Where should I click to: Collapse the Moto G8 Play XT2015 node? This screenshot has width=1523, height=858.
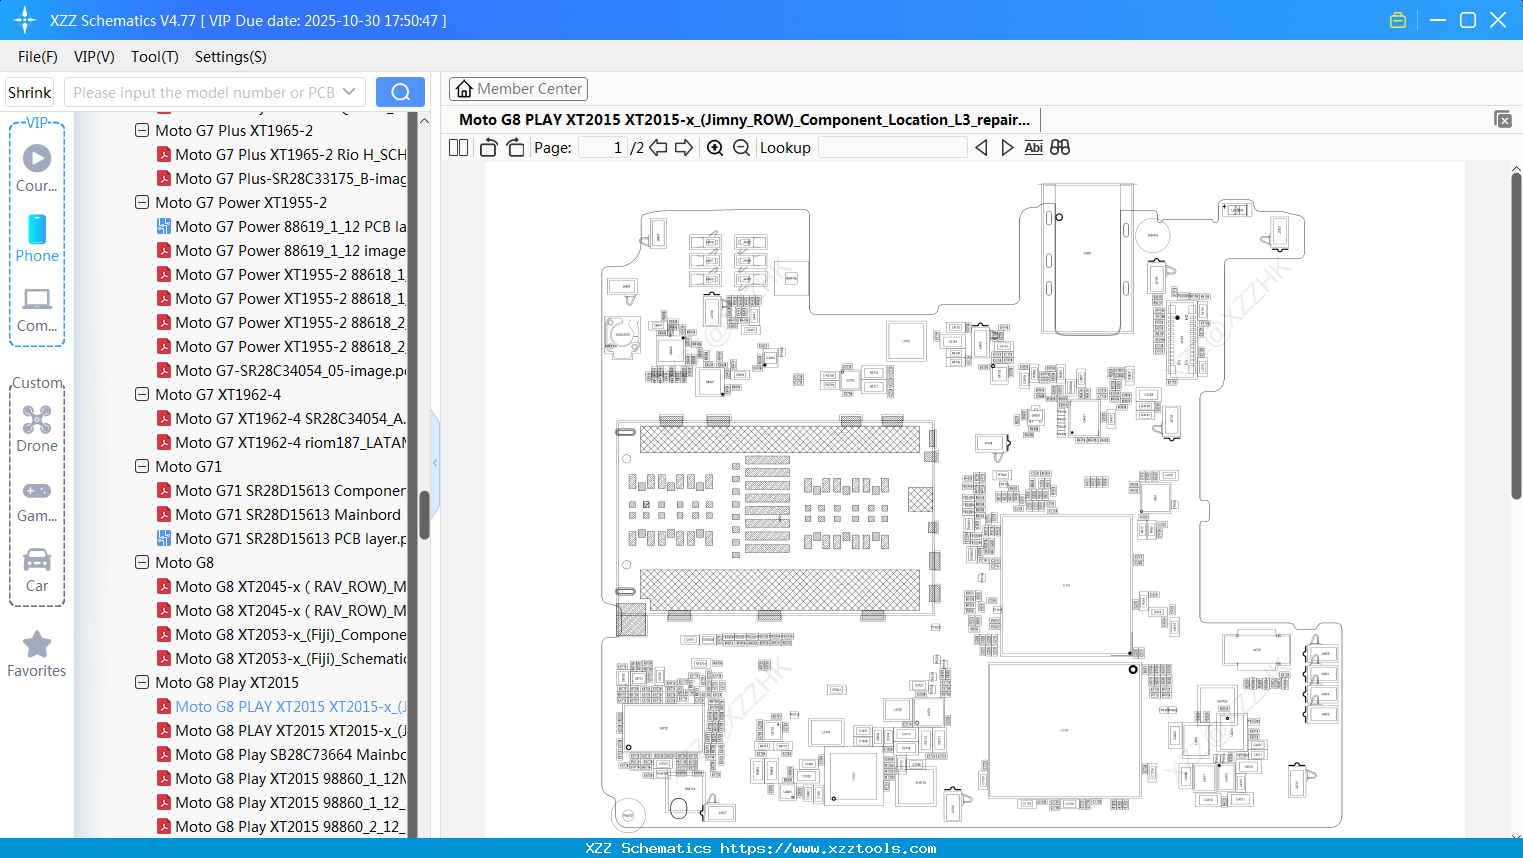click(142, 683)
